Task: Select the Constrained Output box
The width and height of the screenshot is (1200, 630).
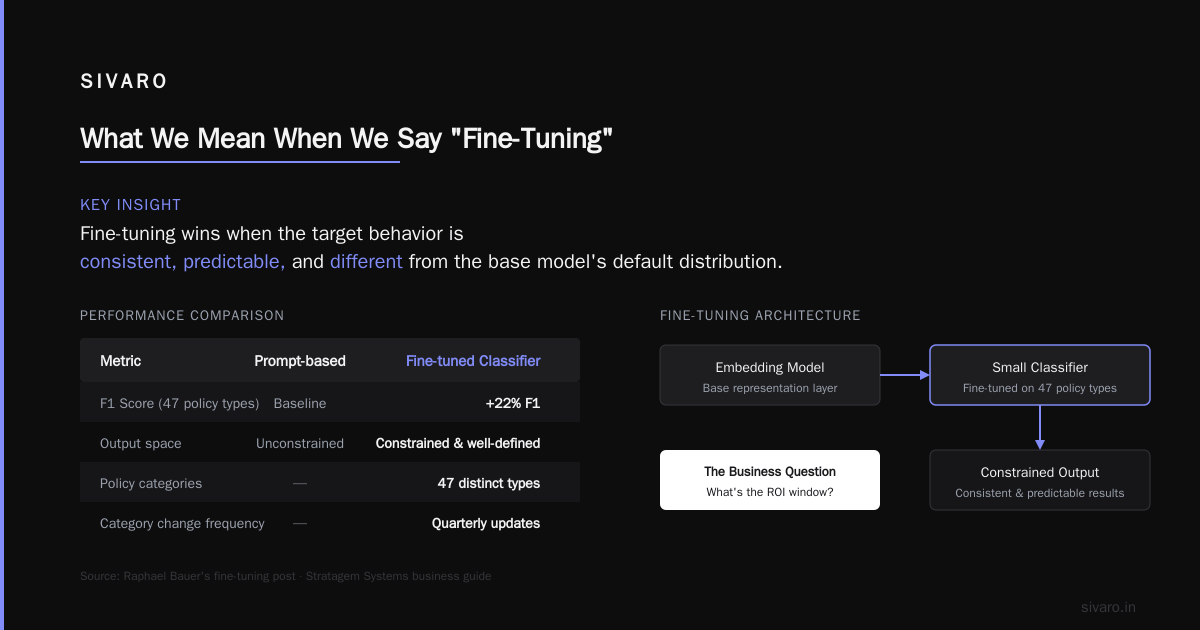Action: (1040, 480)
